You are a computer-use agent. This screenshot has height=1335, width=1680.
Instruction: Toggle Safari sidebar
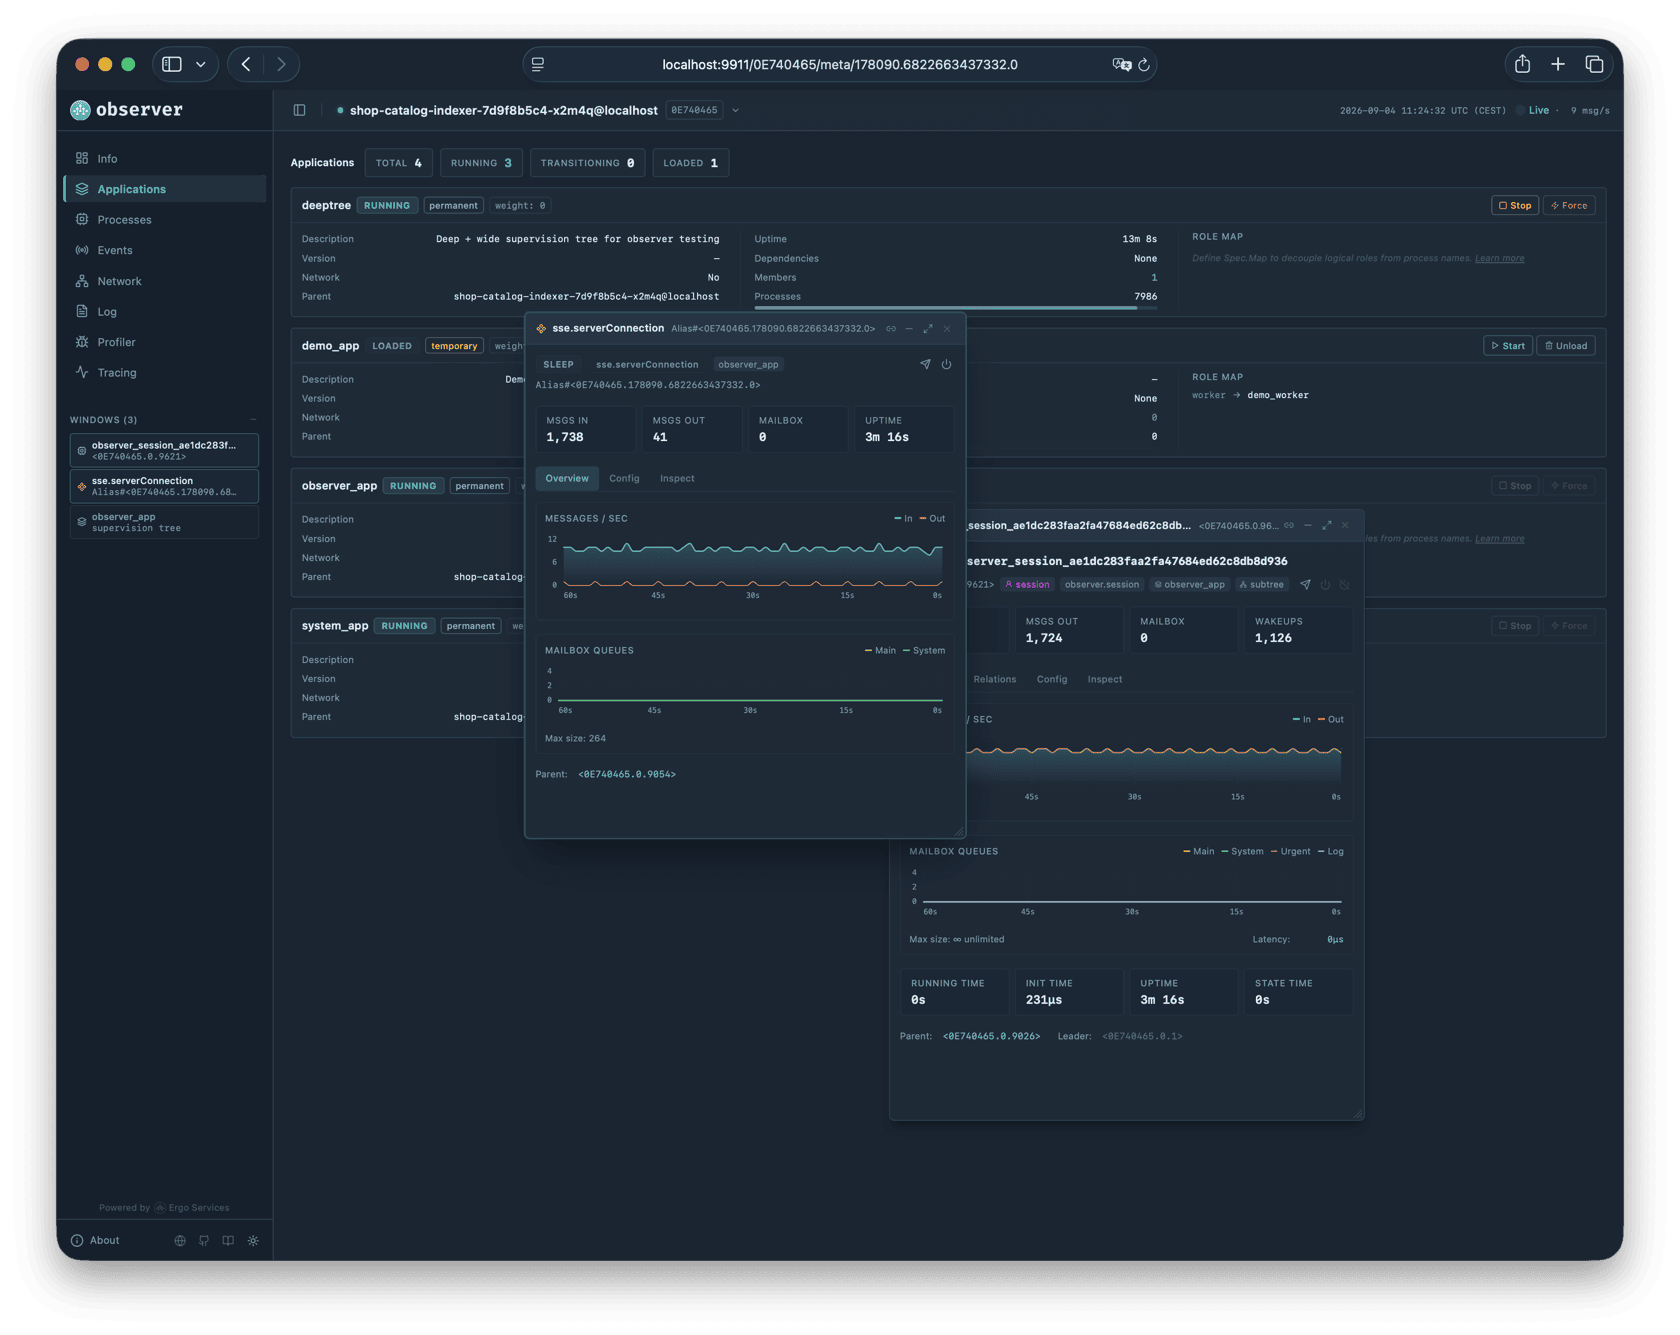click(x=172, y=64)
